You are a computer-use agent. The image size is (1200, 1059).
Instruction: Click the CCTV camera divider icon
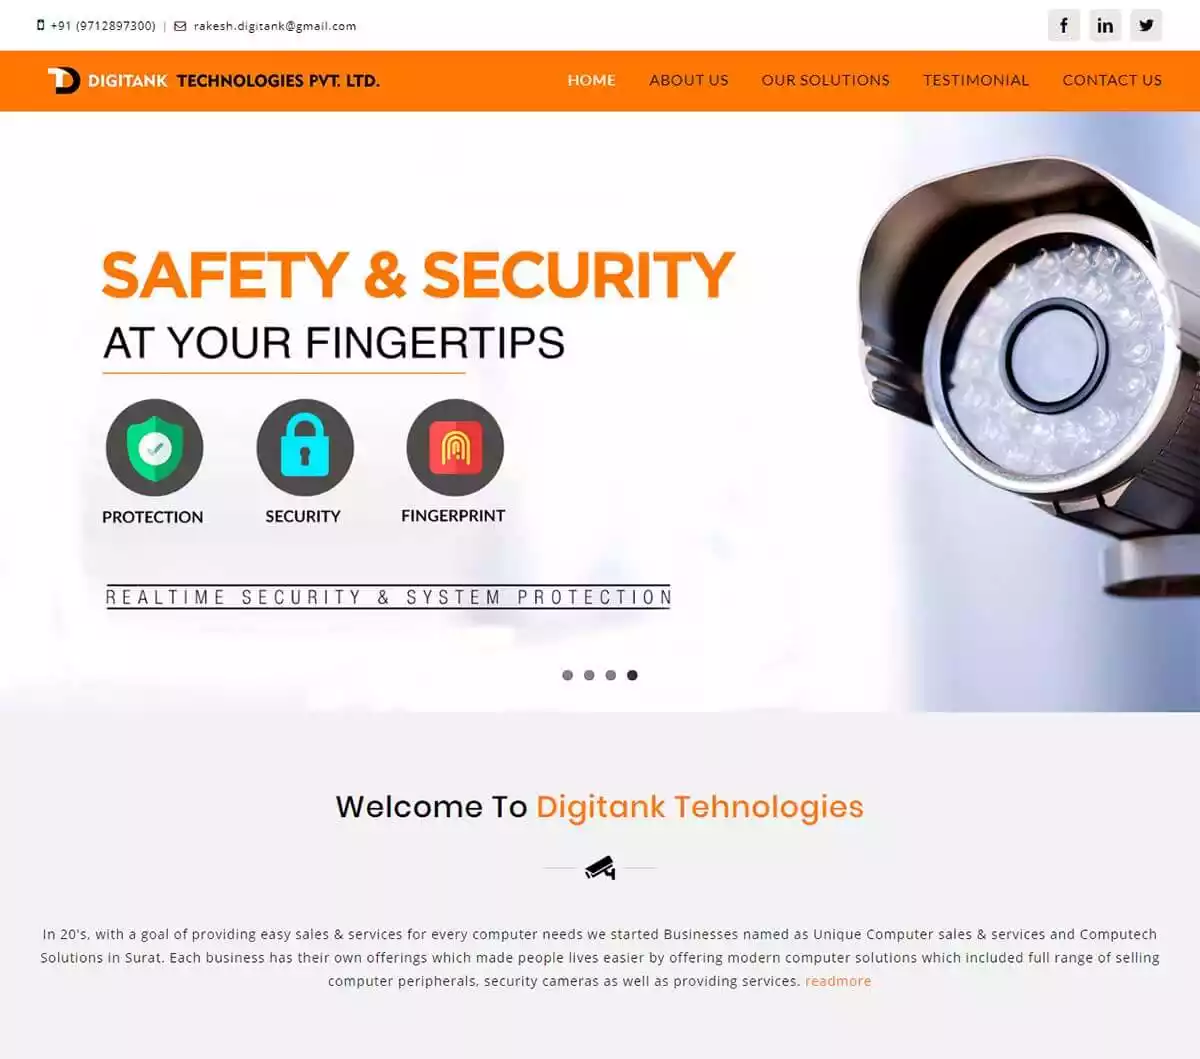point(600,868)
